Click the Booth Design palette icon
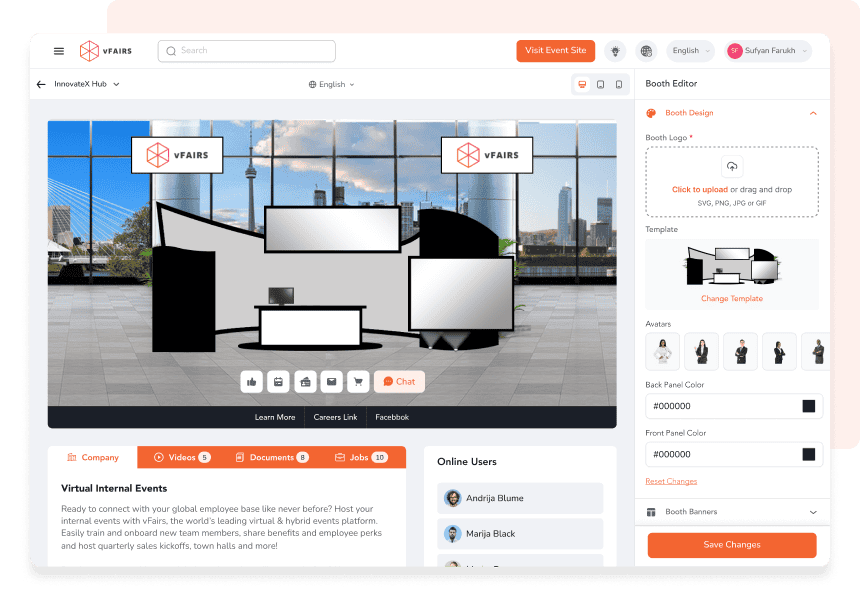This screenshot has width=860, height=600. tap(651, 113)
